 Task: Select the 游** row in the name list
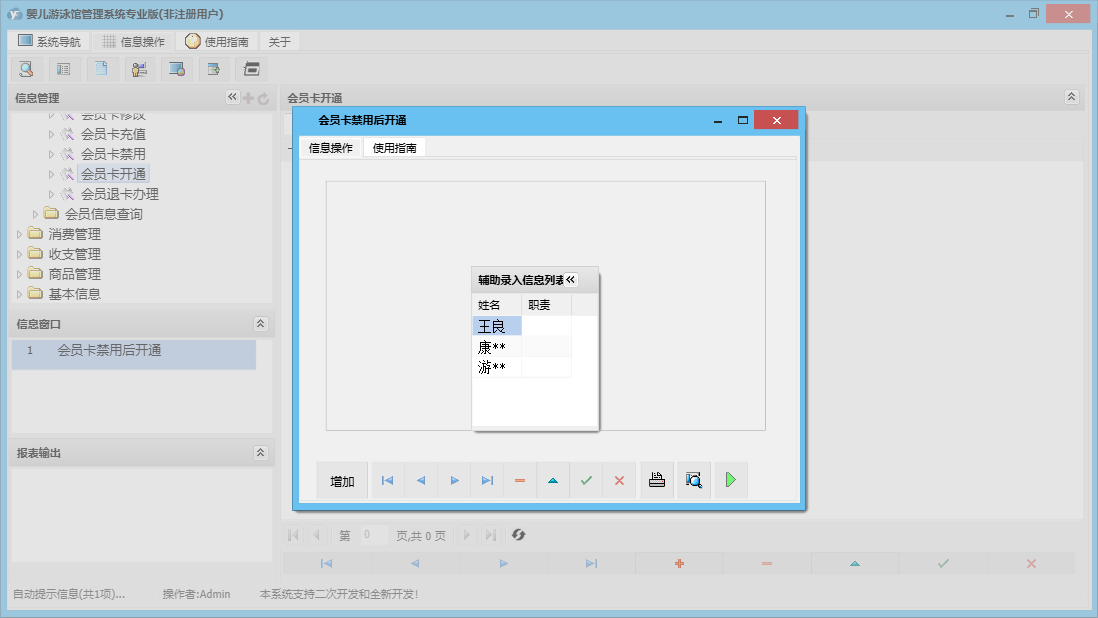pyautogui.click(x=522, y=367)
